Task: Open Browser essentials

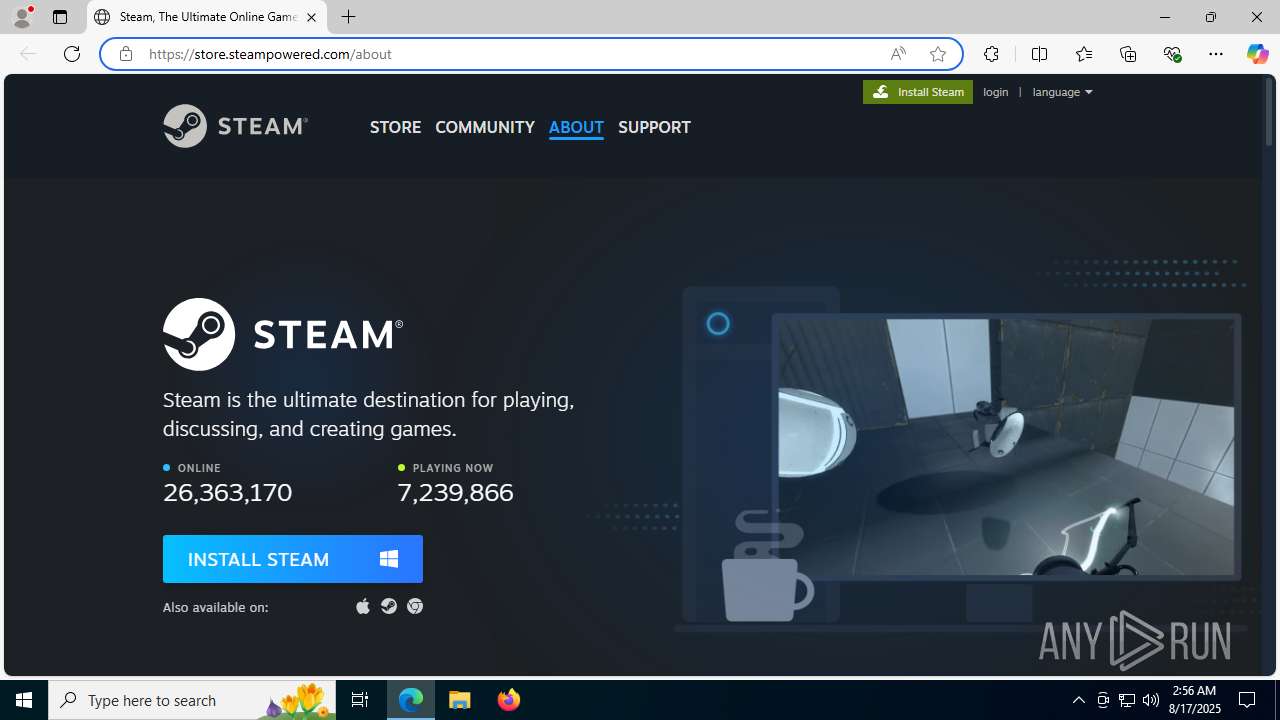Action: [1172, 54]
